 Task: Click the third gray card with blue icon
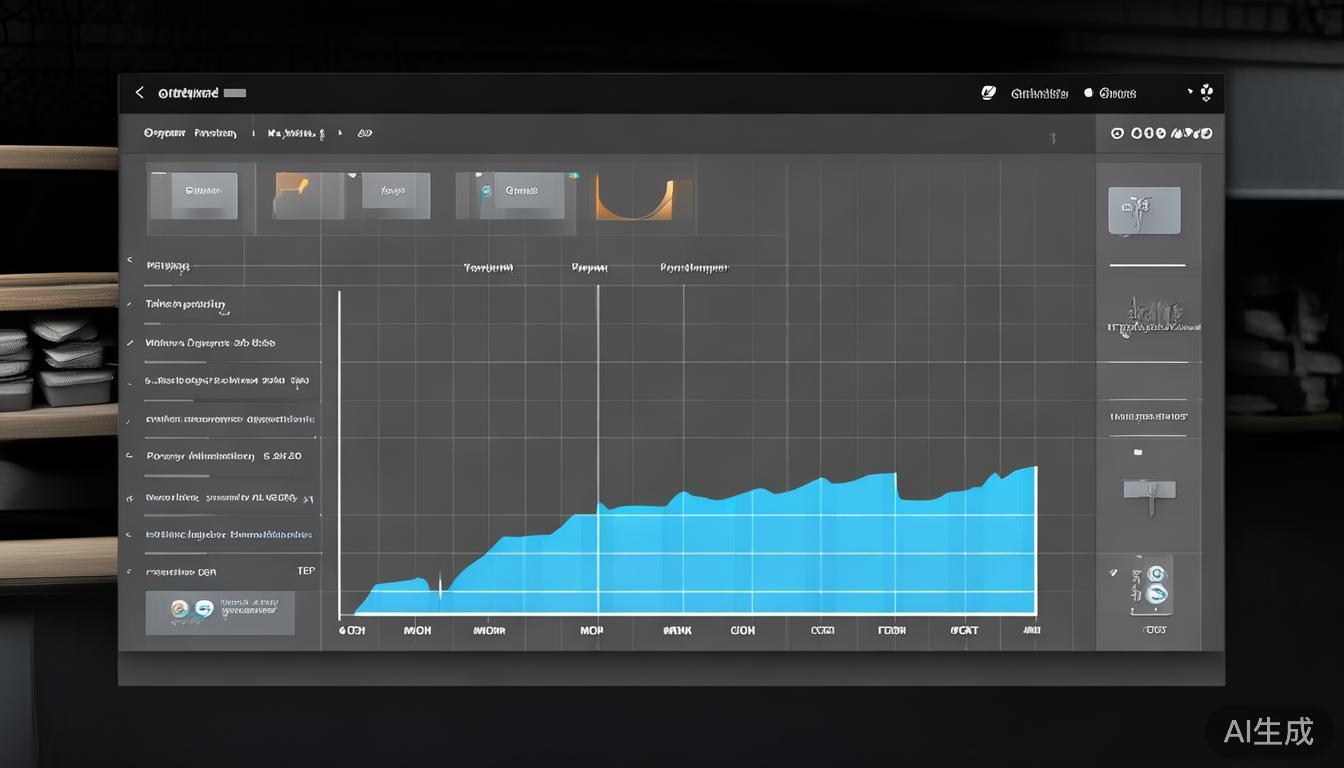point(520,191)
